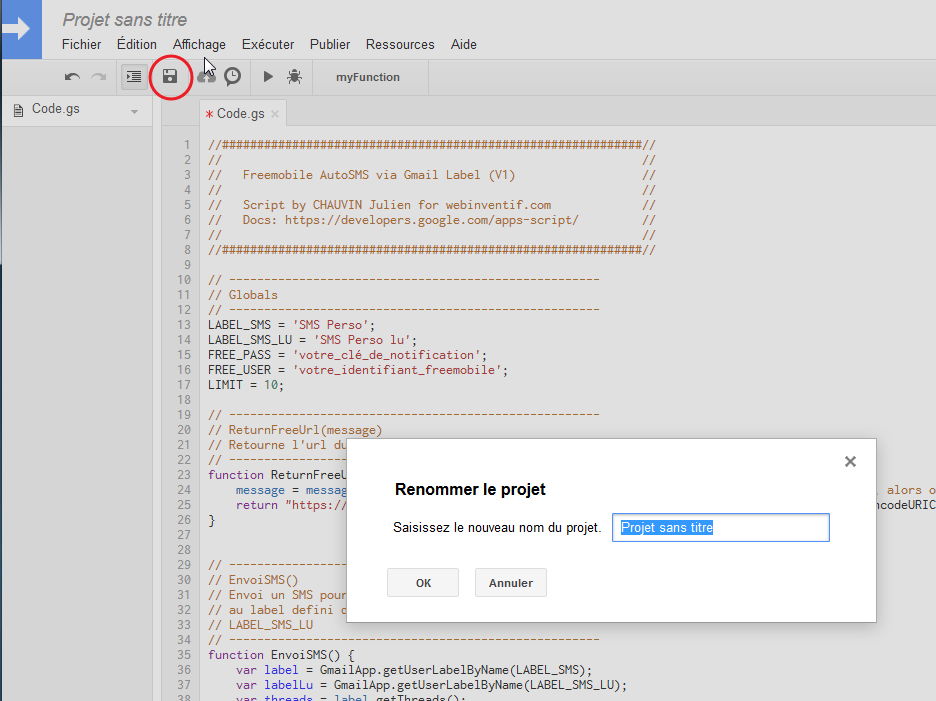This screenshot has height=701, width=936.
Task: Click the Projet sans titre title
Action: 125,20
